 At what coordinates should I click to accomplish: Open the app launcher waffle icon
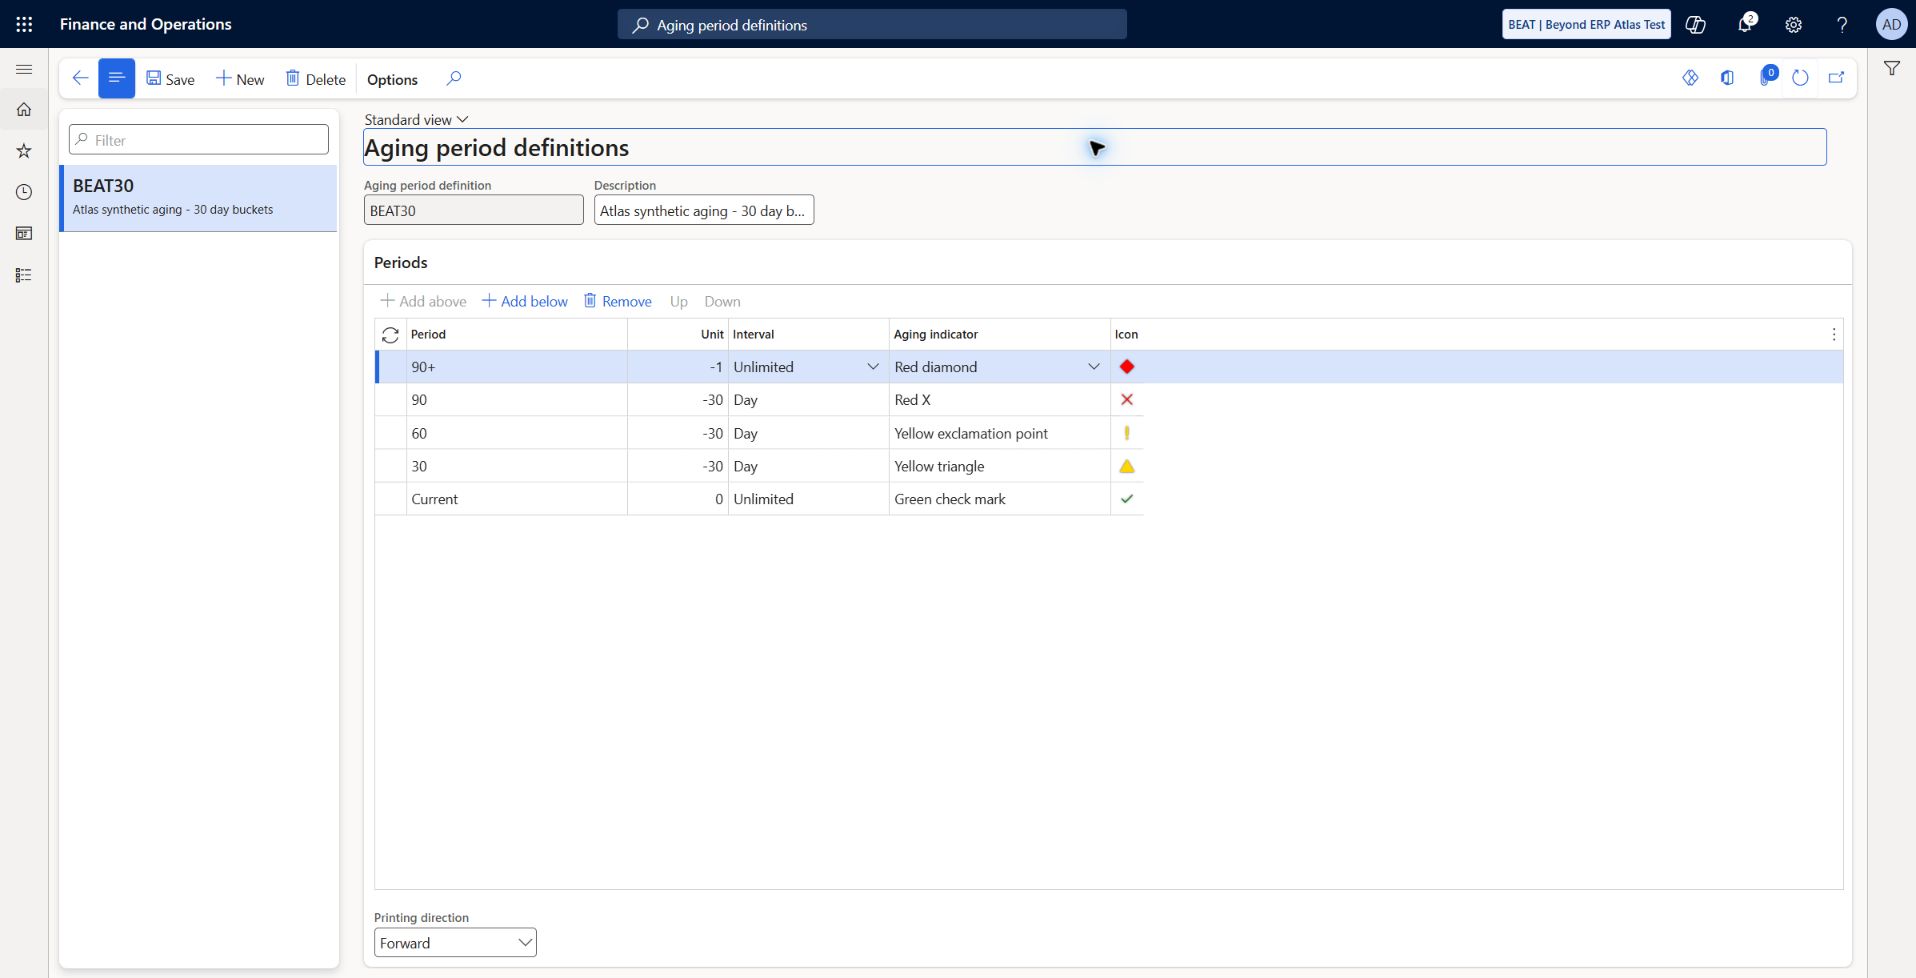click(24, 24)
